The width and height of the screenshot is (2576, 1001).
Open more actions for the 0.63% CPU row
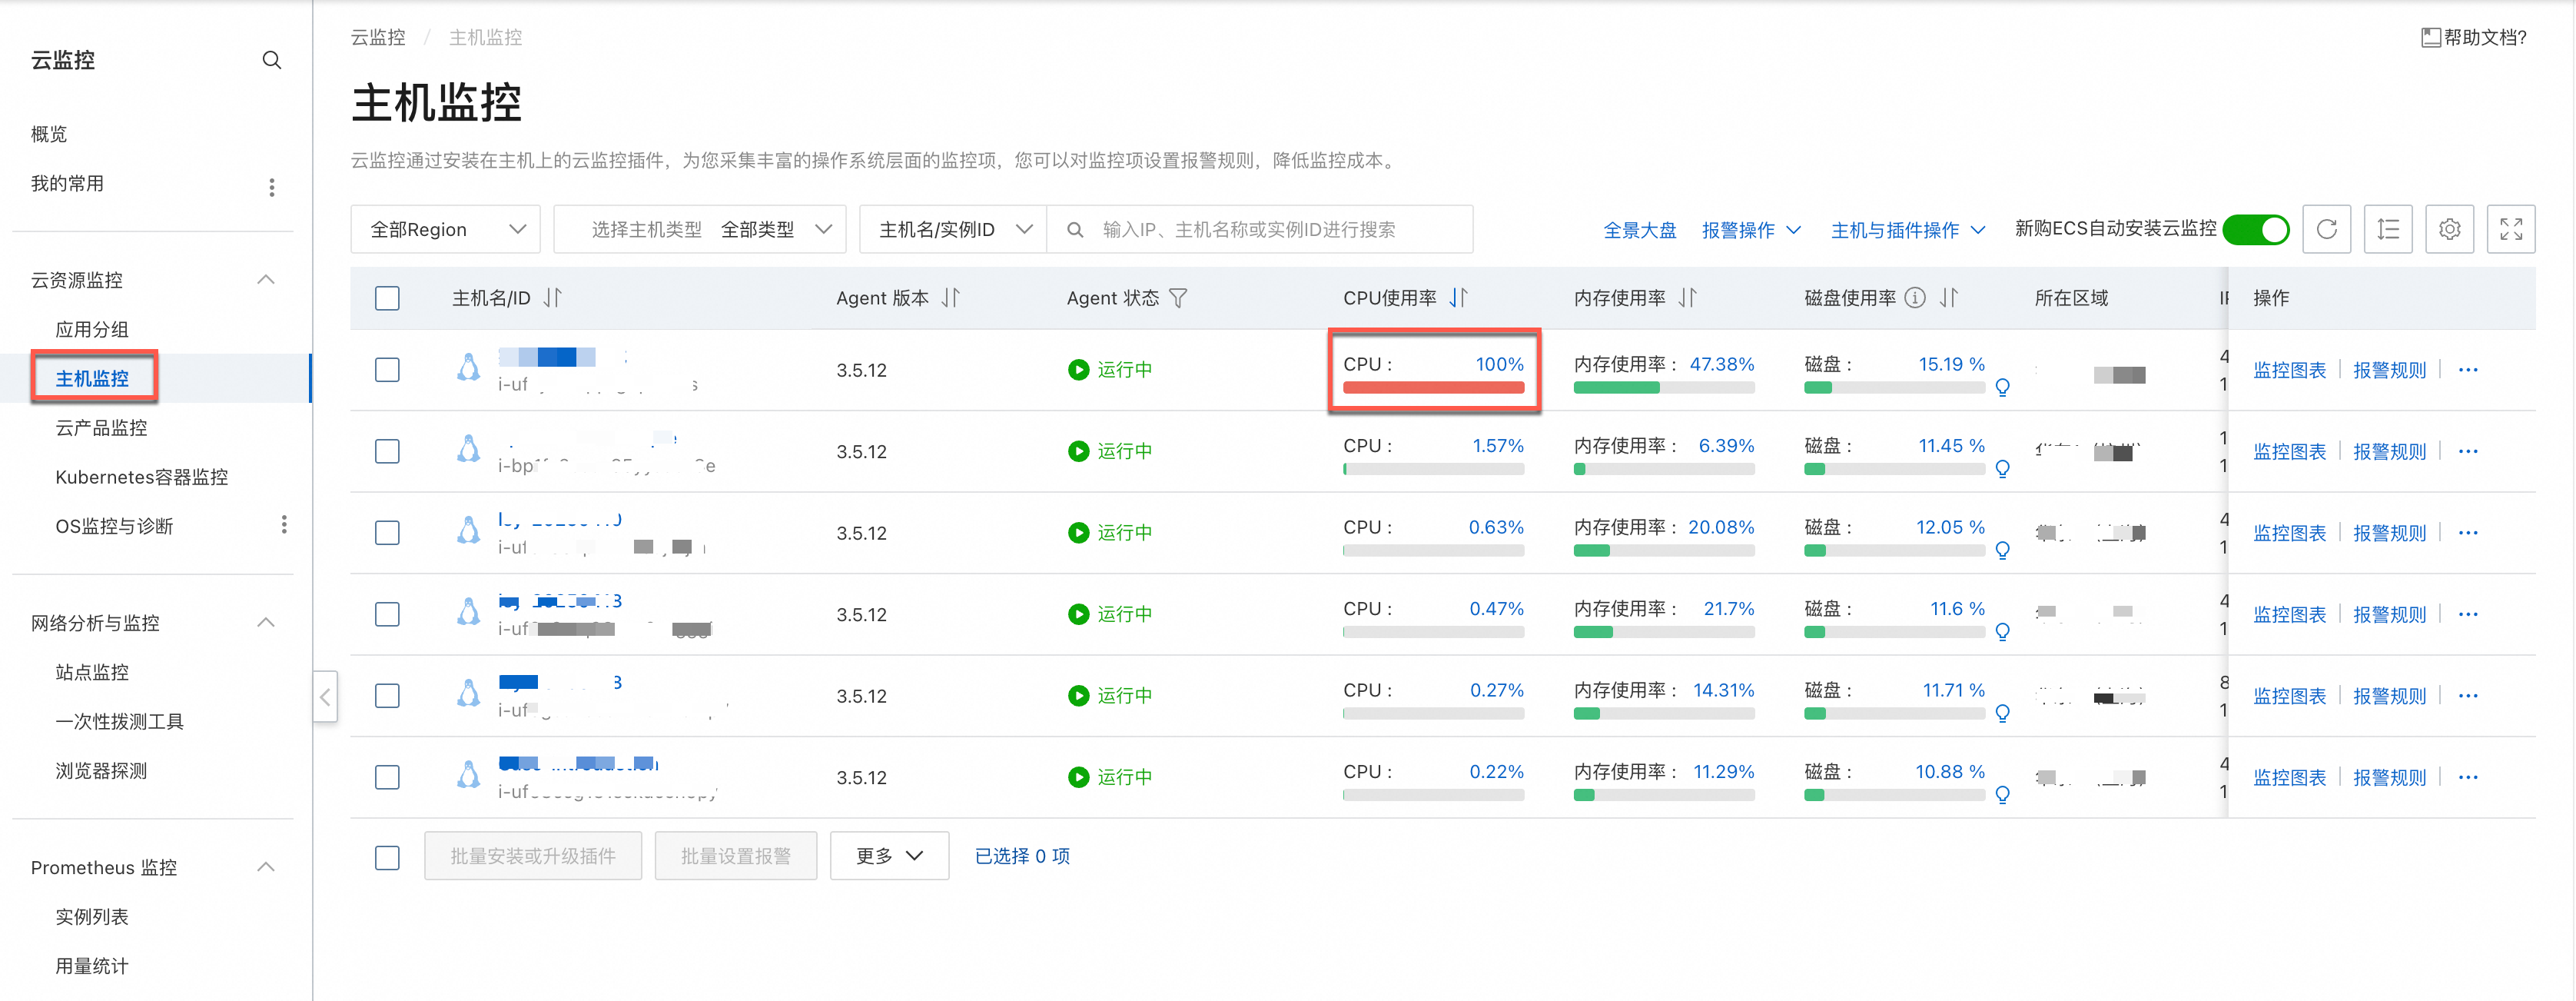(x=2468, y=533)
